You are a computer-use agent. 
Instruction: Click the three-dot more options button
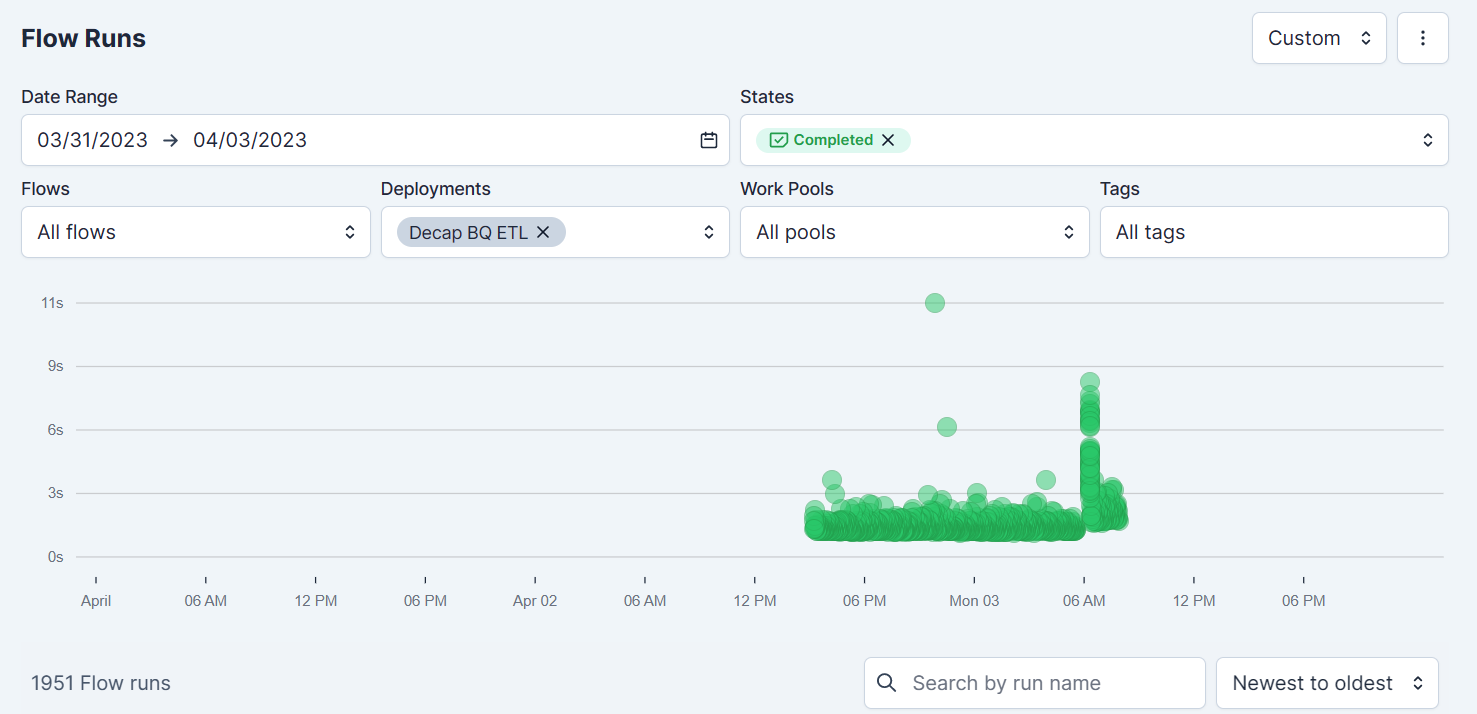[x=1422, y=38]
